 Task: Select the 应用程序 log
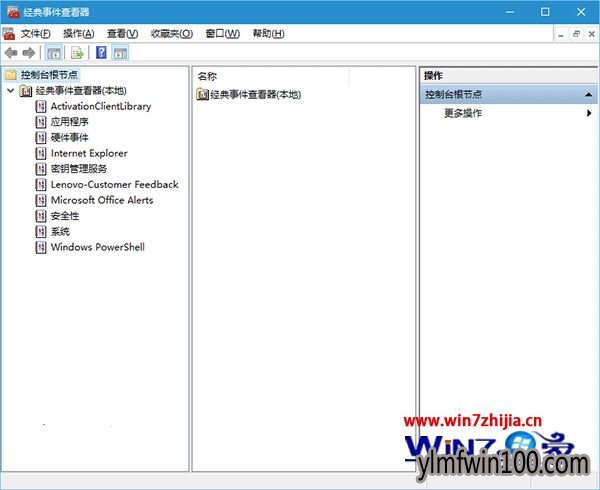pos(70,122)
